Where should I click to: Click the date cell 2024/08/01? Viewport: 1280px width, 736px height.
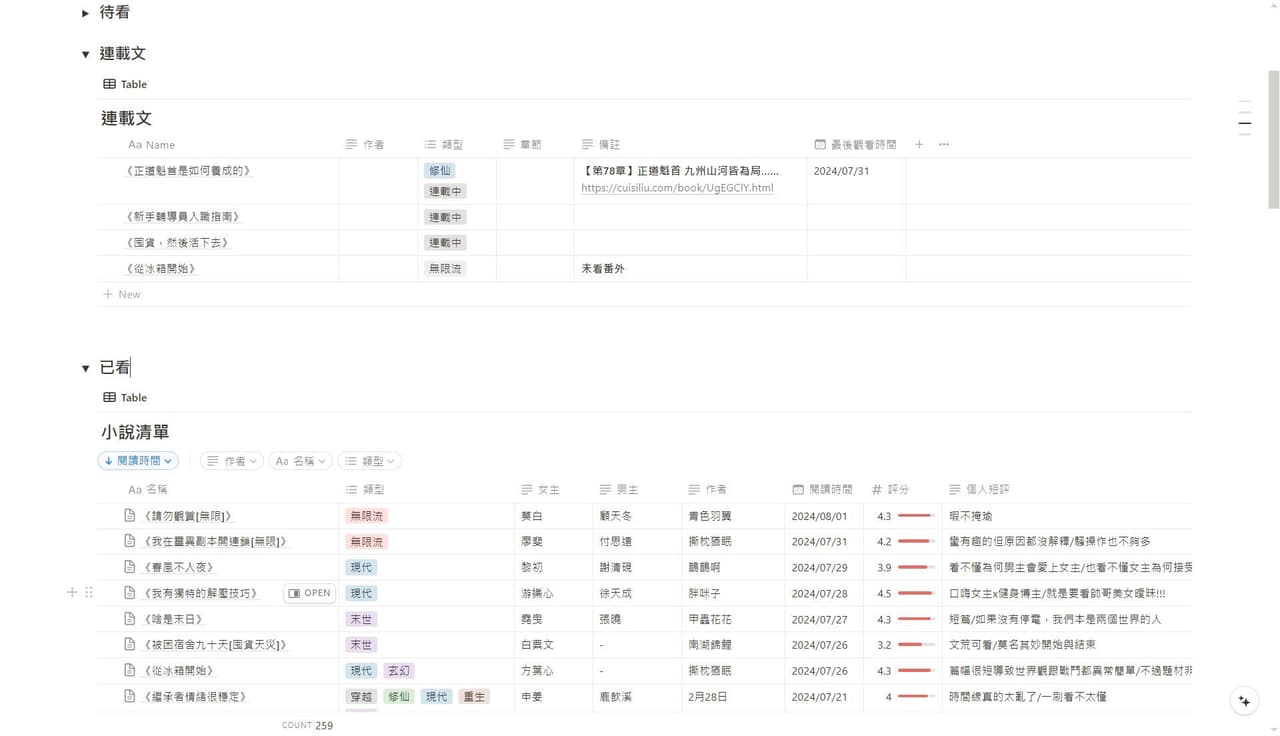click(824, 516)
